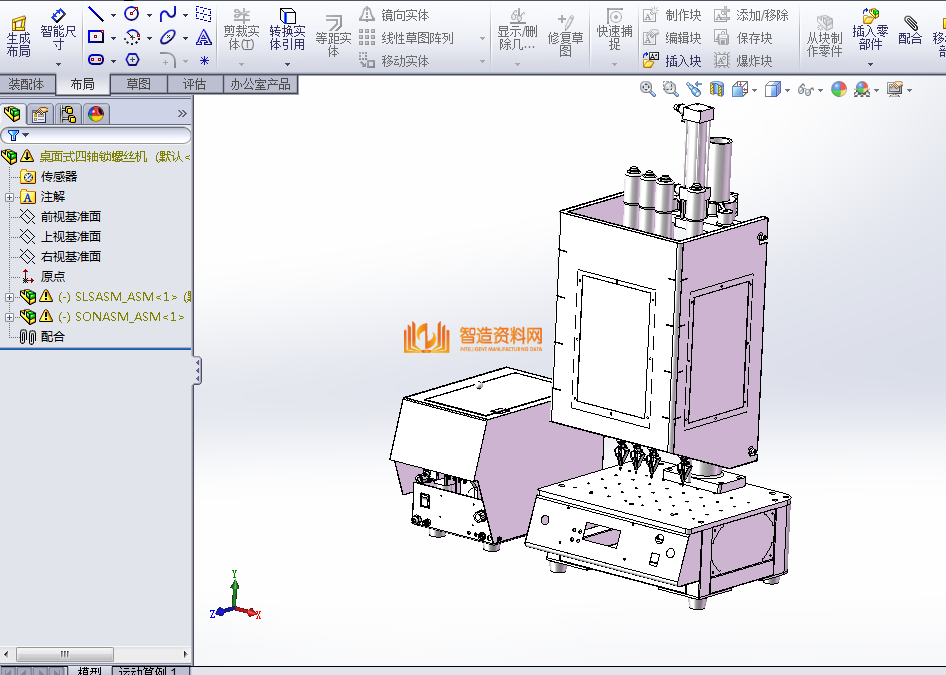Open the PropertyManager tab in left panel
The height and width of the screenshot is (675, 946).
40,114
